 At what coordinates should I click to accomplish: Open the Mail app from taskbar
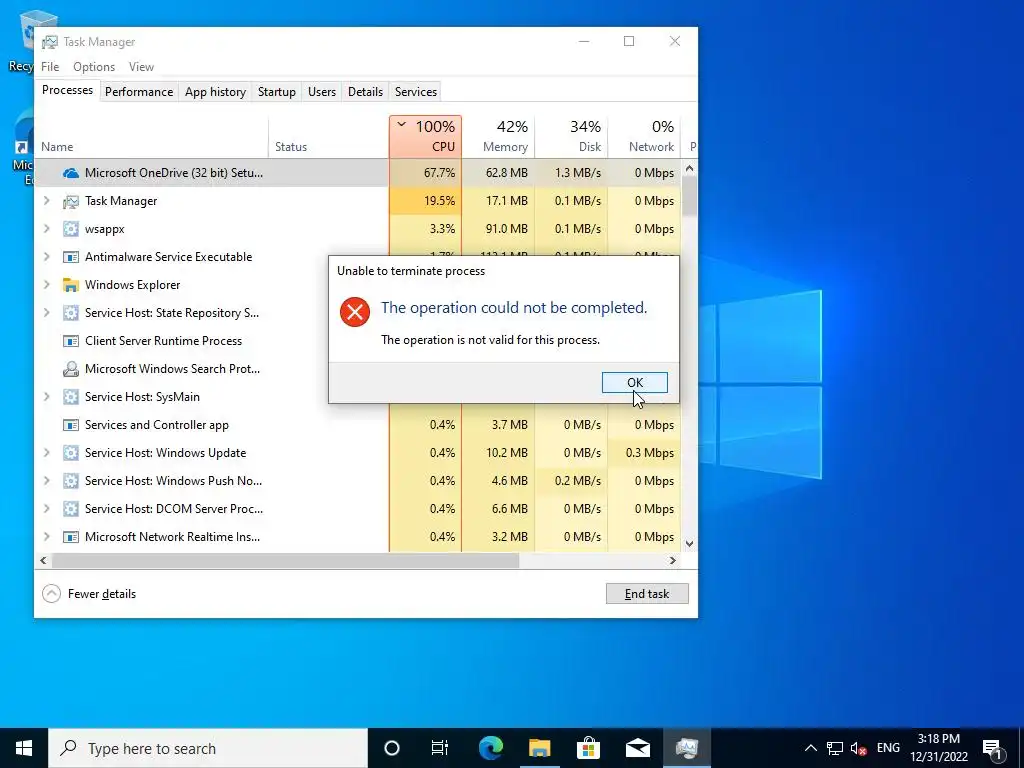tap(637, 748)
